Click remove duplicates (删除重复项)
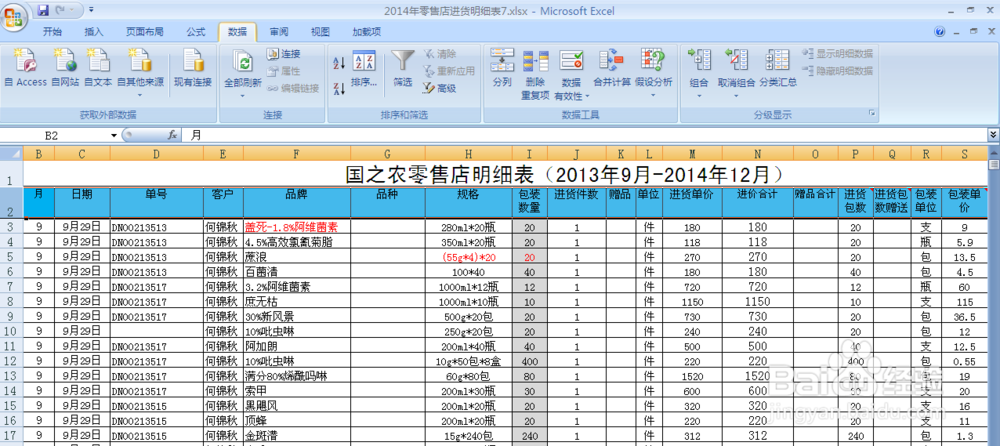Viewport: 1000px width, 446px height. pos(535,74)
